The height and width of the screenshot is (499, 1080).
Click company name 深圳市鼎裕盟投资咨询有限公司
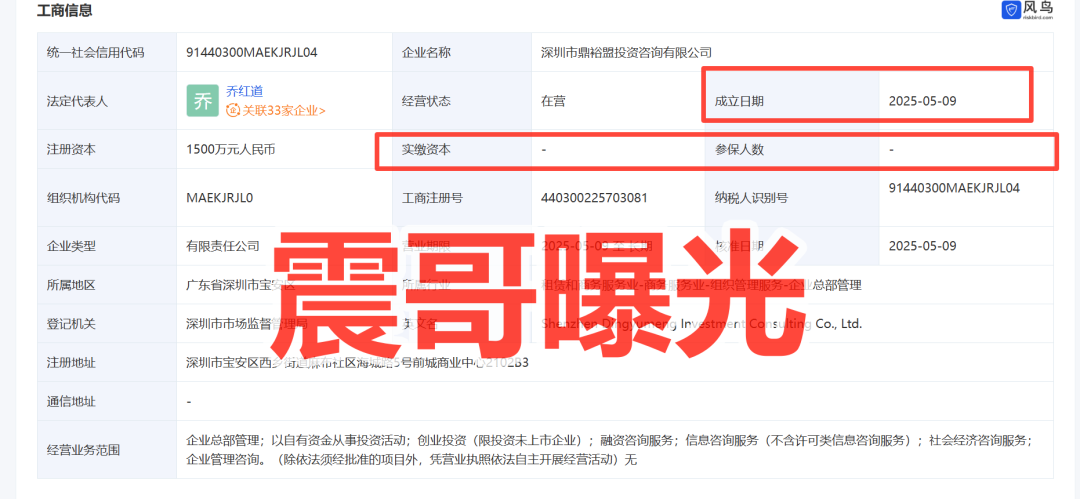coord(626,52)
